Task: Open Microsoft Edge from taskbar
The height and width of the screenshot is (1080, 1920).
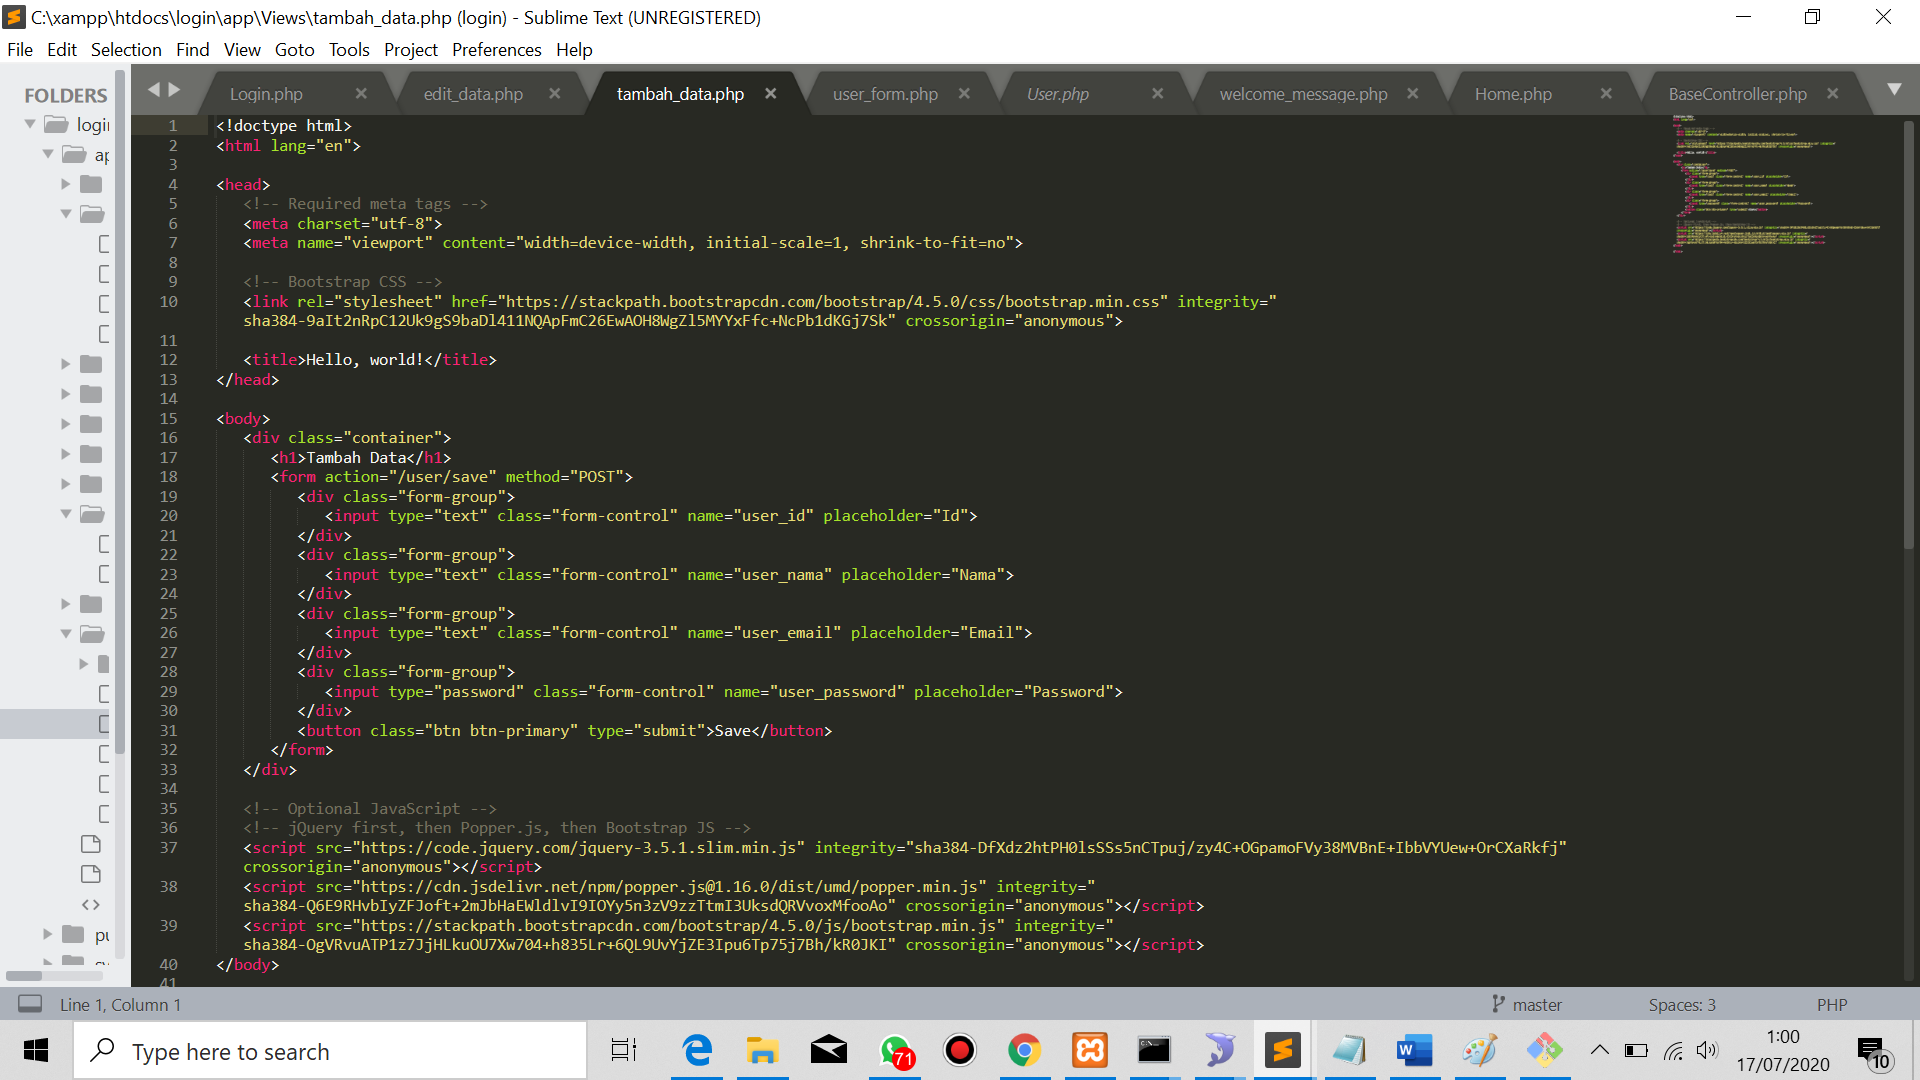Action: coord(696,1051)
